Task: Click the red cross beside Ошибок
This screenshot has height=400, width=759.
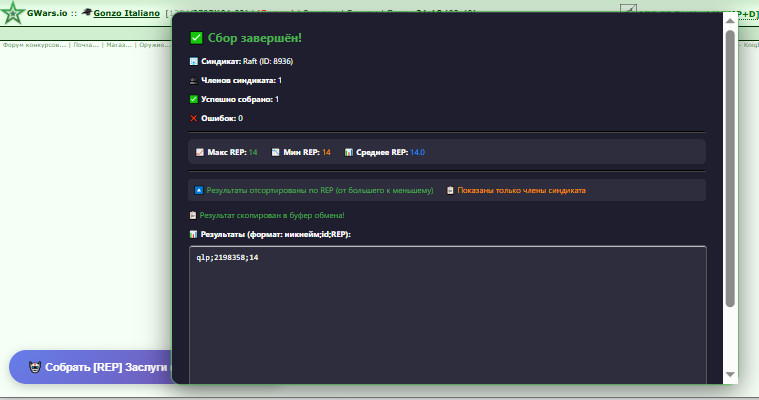Action: [194, 118]
